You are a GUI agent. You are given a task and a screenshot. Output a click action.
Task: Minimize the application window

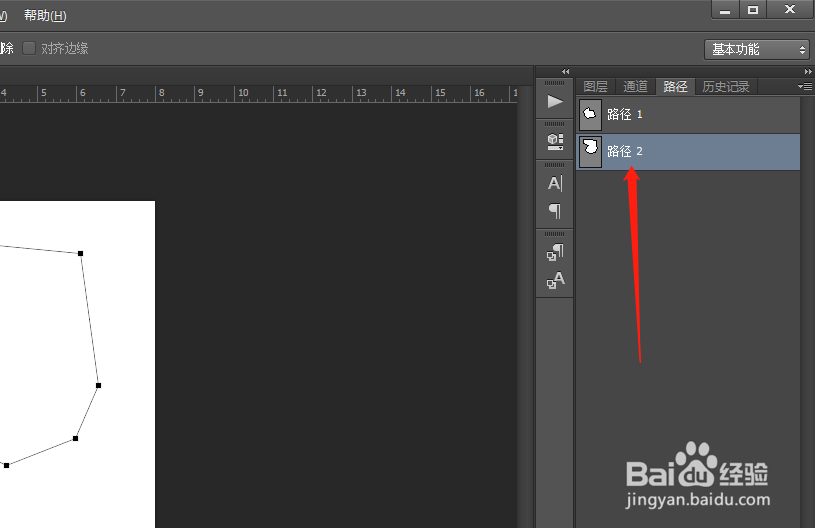725,10
